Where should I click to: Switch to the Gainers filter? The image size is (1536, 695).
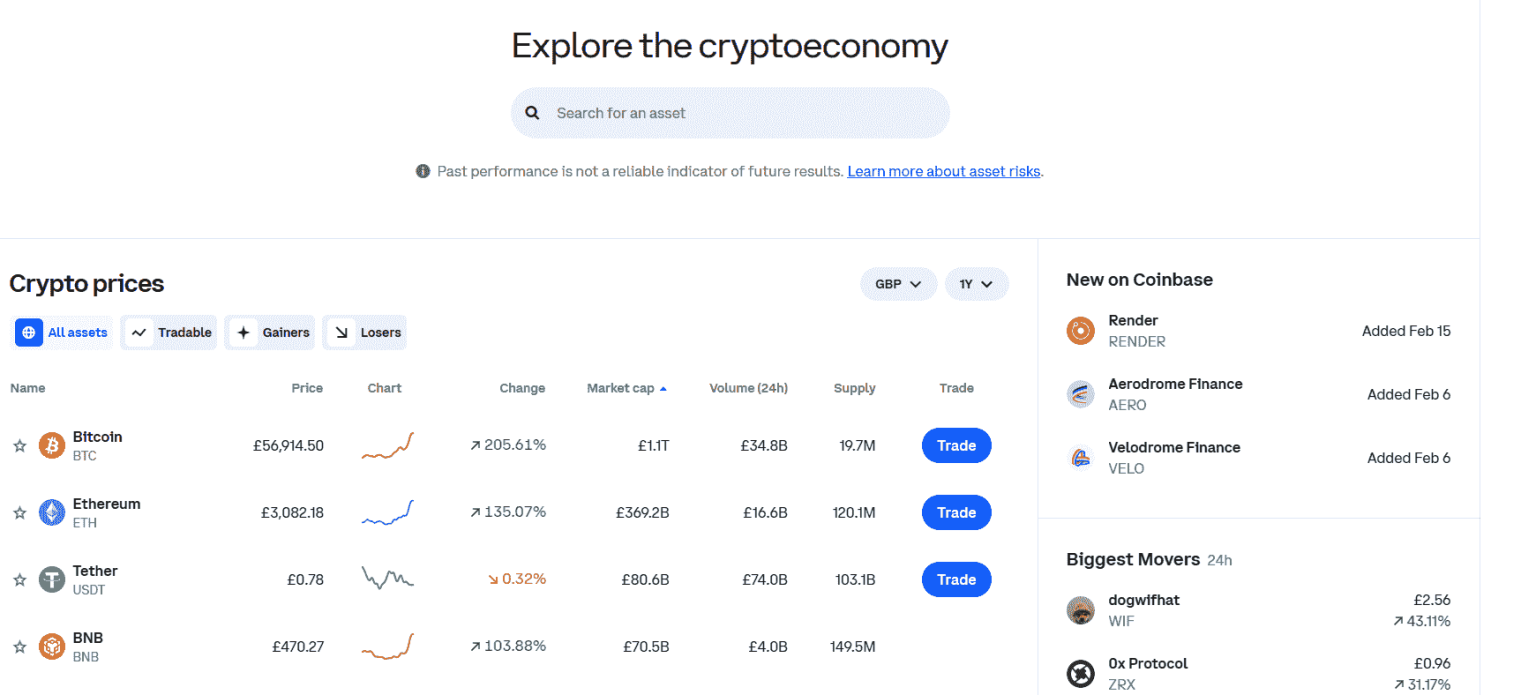point(269,332)
